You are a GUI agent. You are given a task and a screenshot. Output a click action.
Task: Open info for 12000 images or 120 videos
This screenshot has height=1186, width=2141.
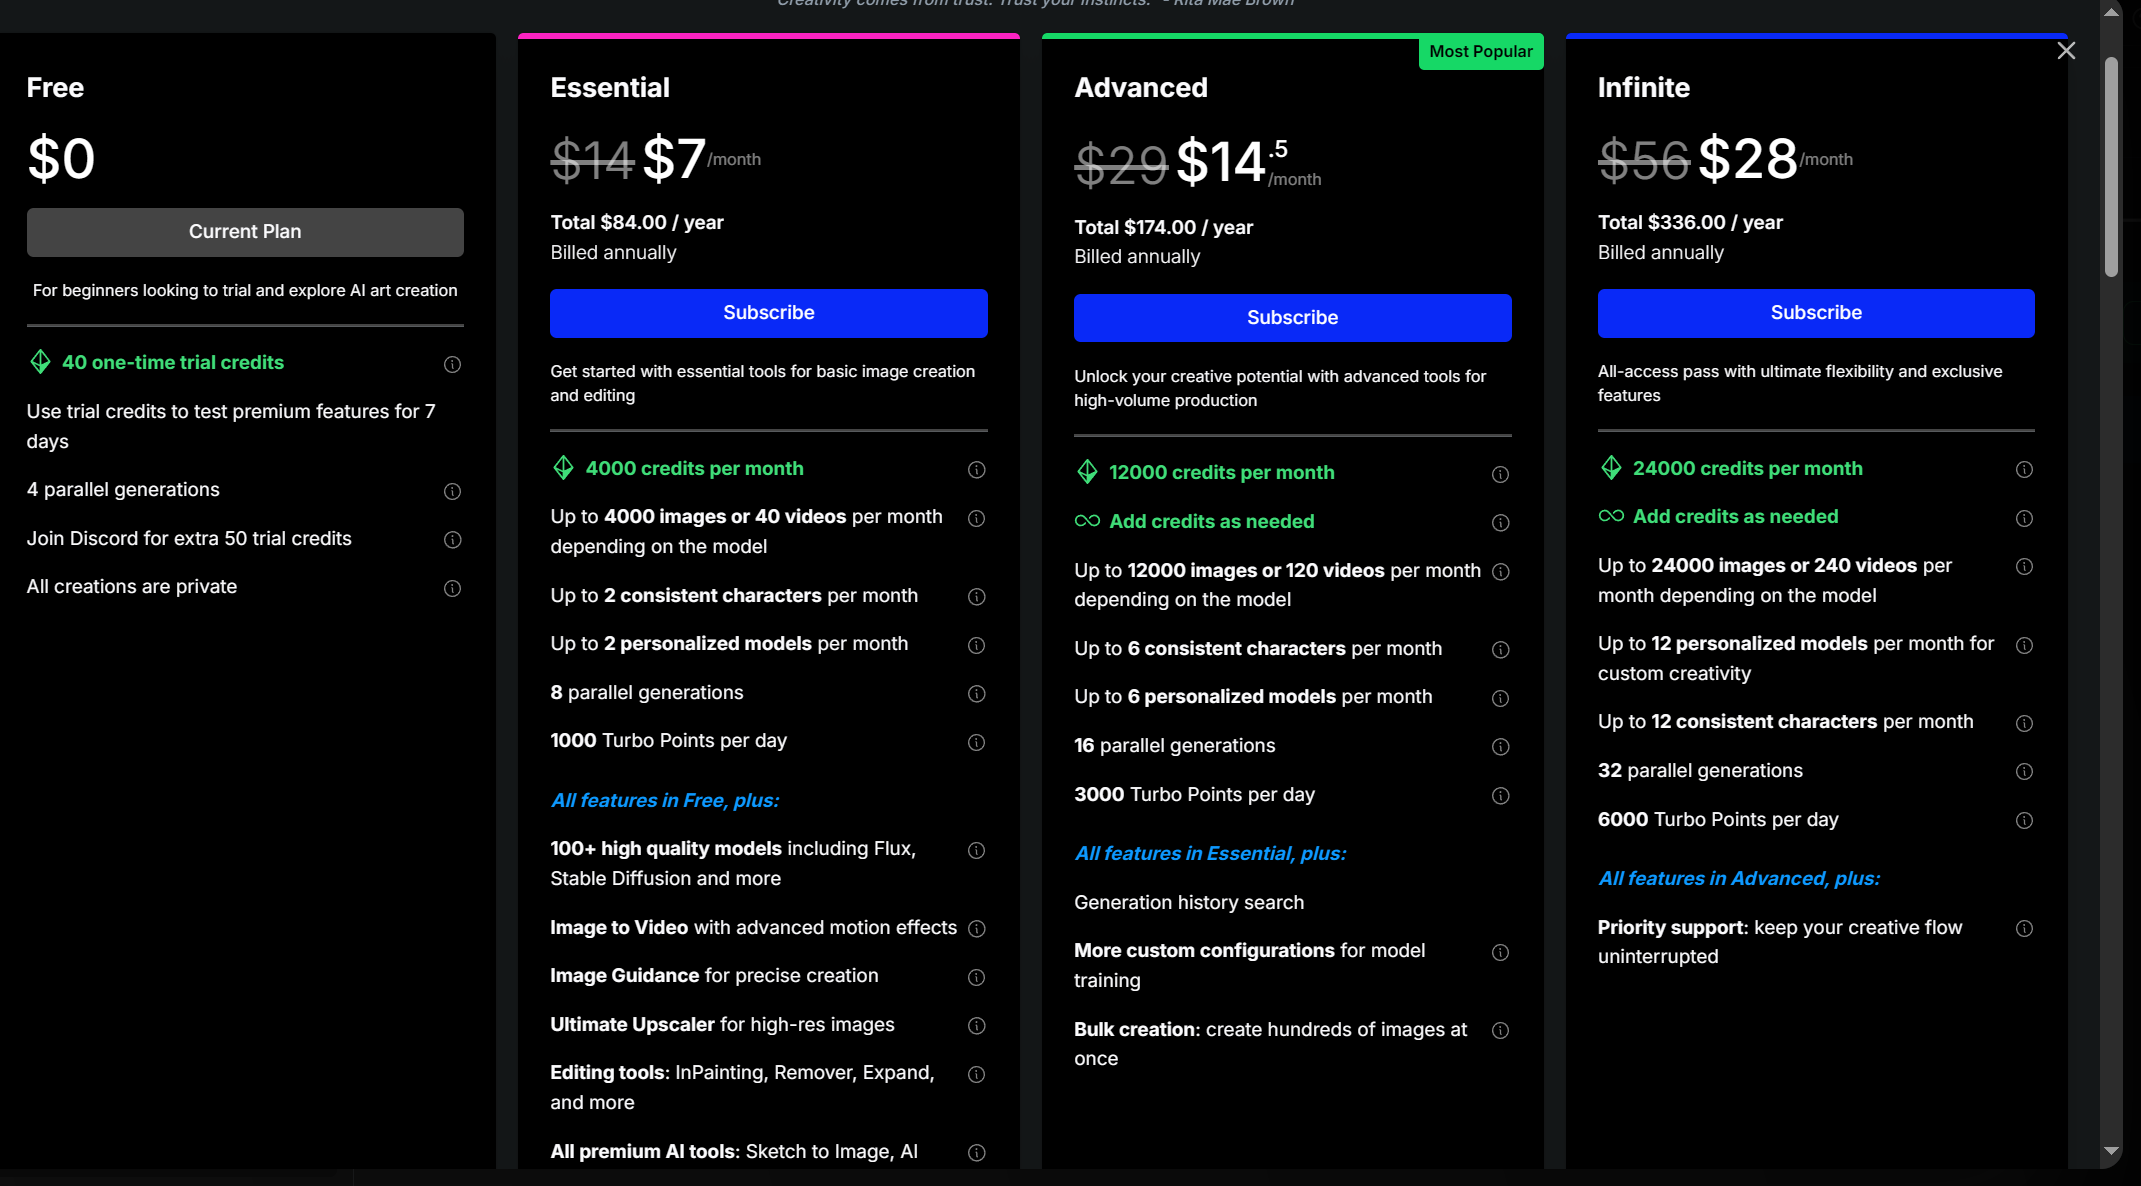[x=1500, y=571]
